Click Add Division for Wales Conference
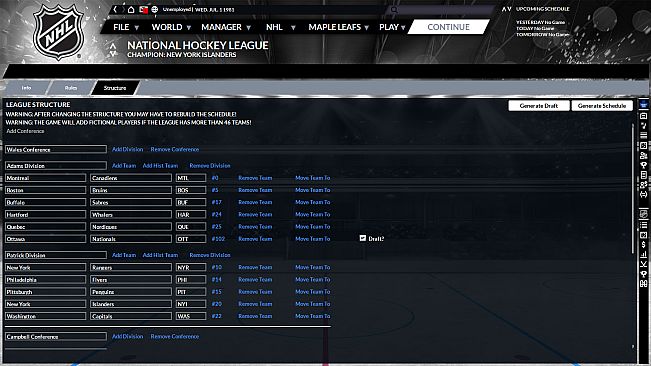The height and width of the screenshot is (366, 651). point(127,149)
